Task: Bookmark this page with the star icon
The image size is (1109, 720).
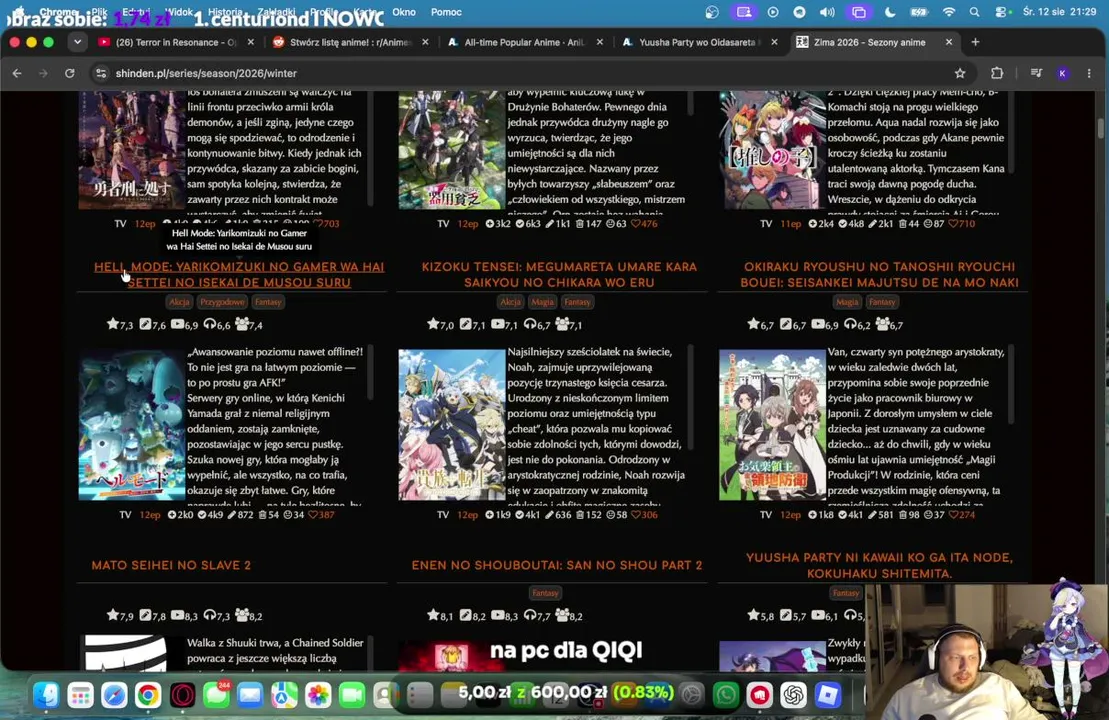Action: pos(960,73)
